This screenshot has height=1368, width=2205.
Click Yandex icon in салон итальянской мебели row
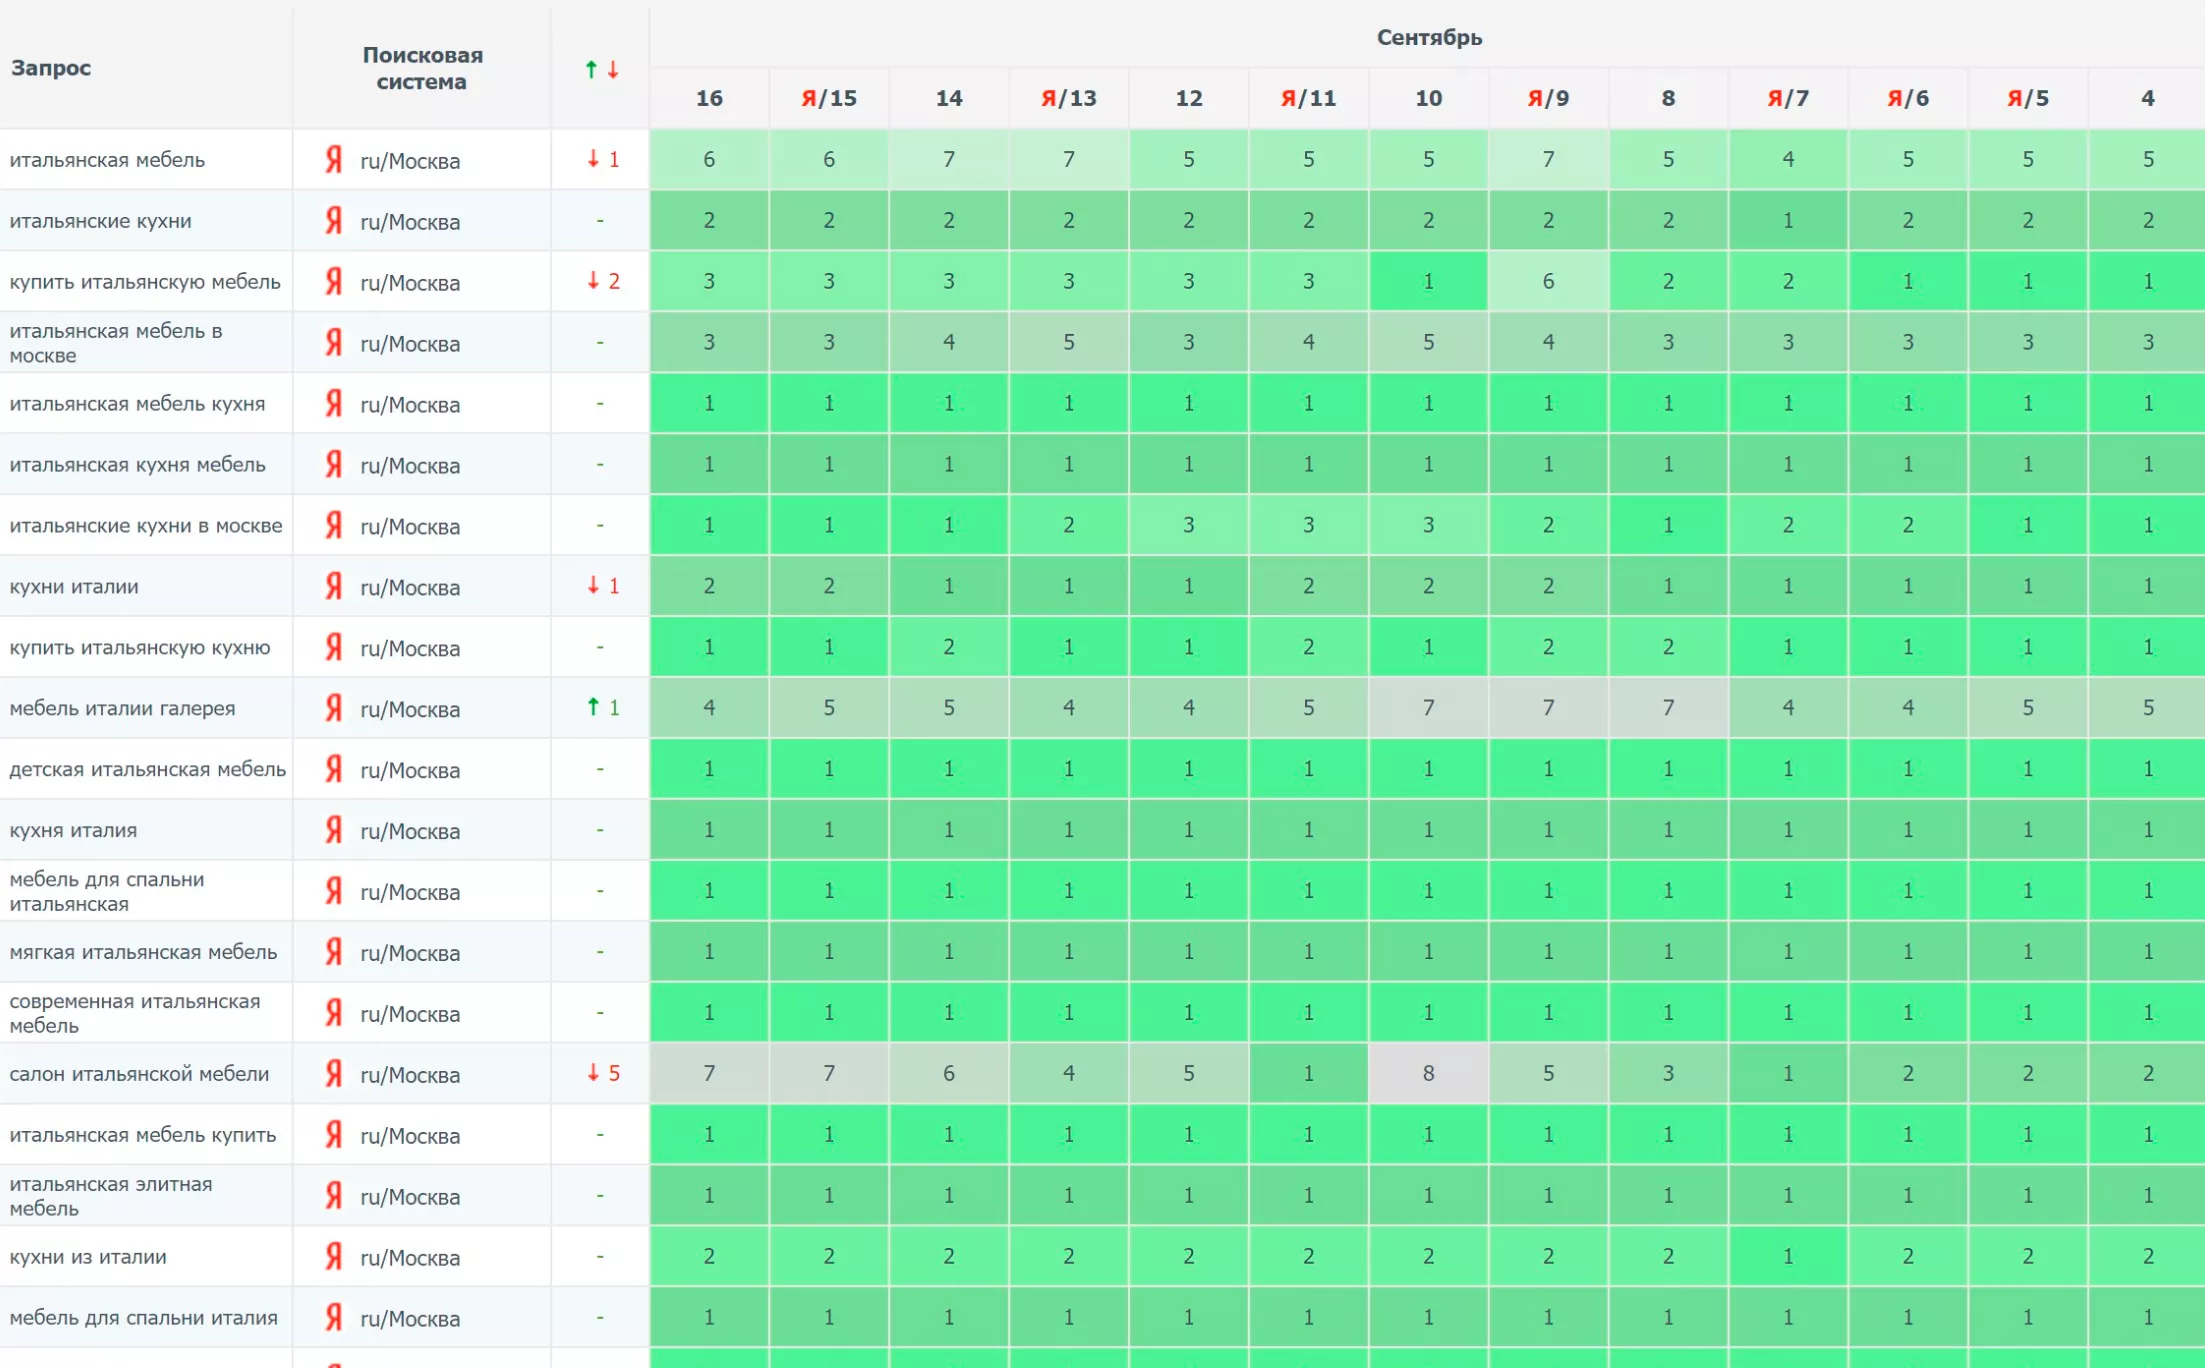(334, 1073)
